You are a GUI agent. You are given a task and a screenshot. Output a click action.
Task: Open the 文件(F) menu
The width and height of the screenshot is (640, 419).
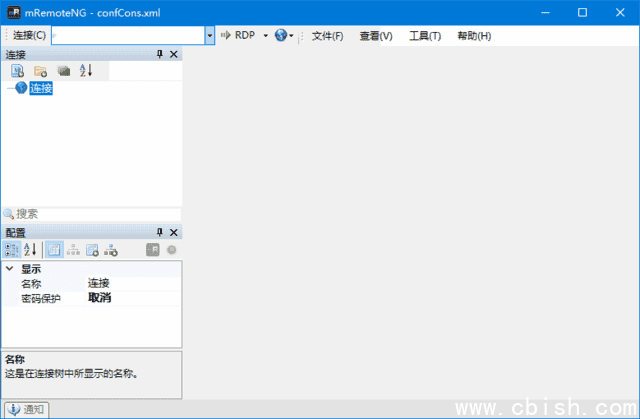click(327, 36)
